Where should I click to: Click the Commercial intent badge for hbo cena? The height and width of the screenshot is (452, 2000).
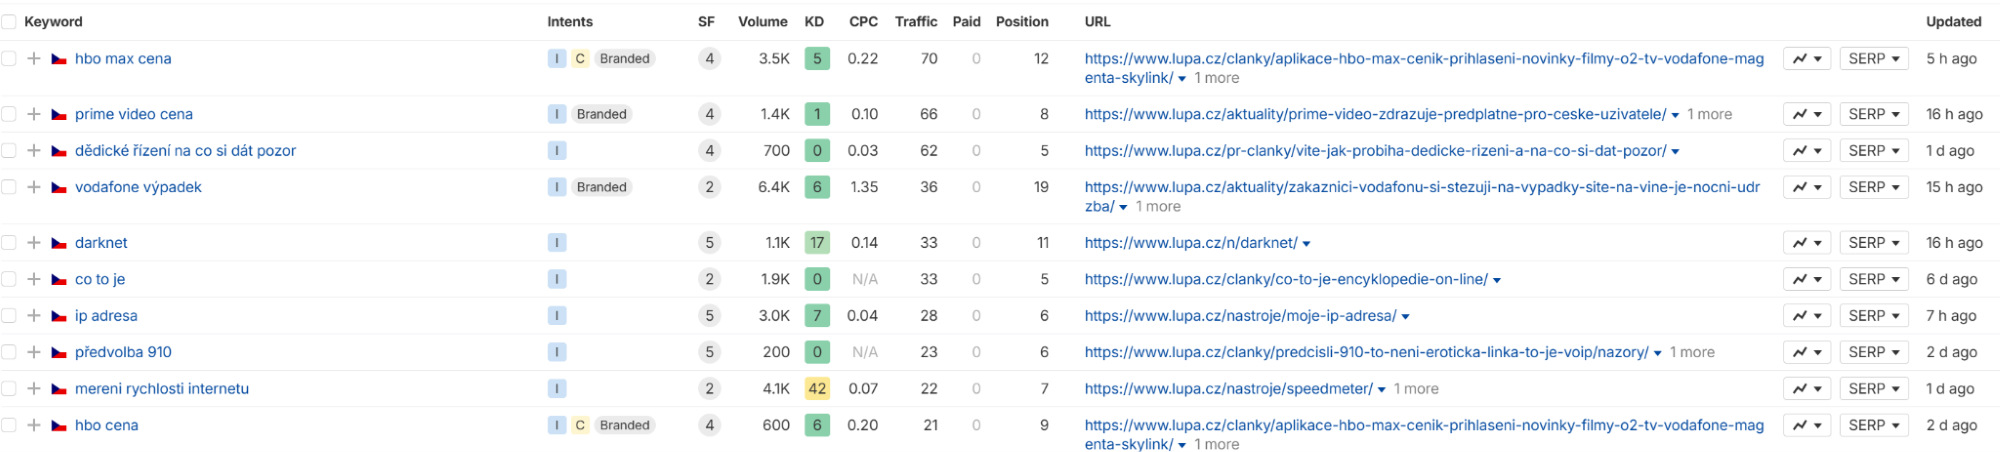(580, 426)
